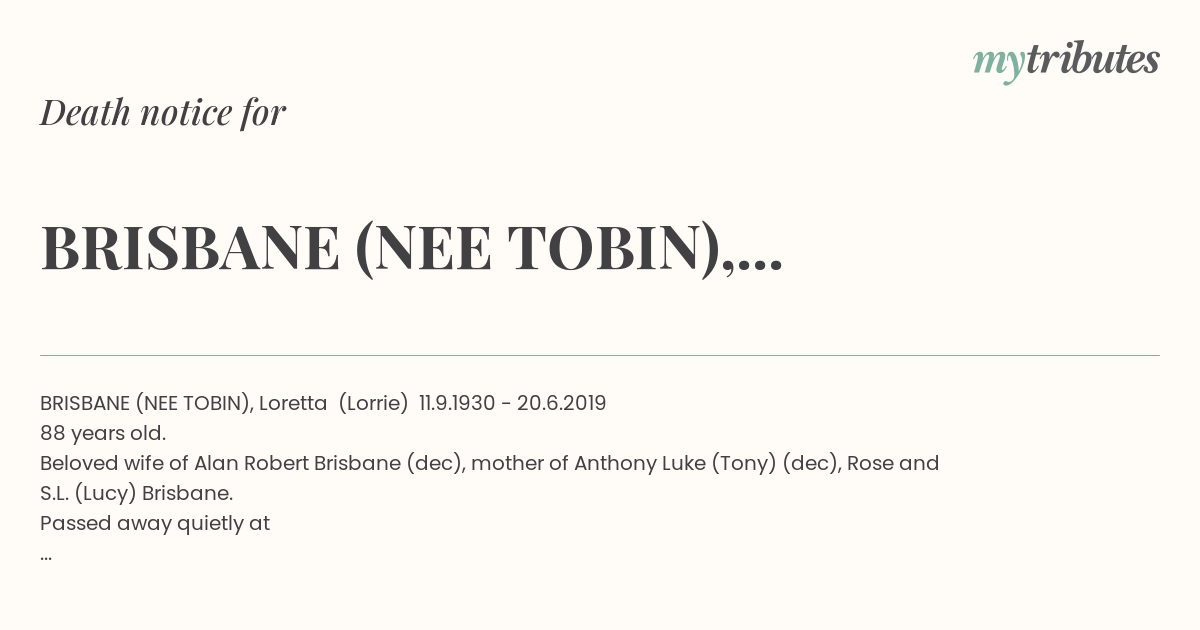Click the horizontal divider line
Image resolution: width=1200 pixels, height=630 pixels.
click(600, 355)
